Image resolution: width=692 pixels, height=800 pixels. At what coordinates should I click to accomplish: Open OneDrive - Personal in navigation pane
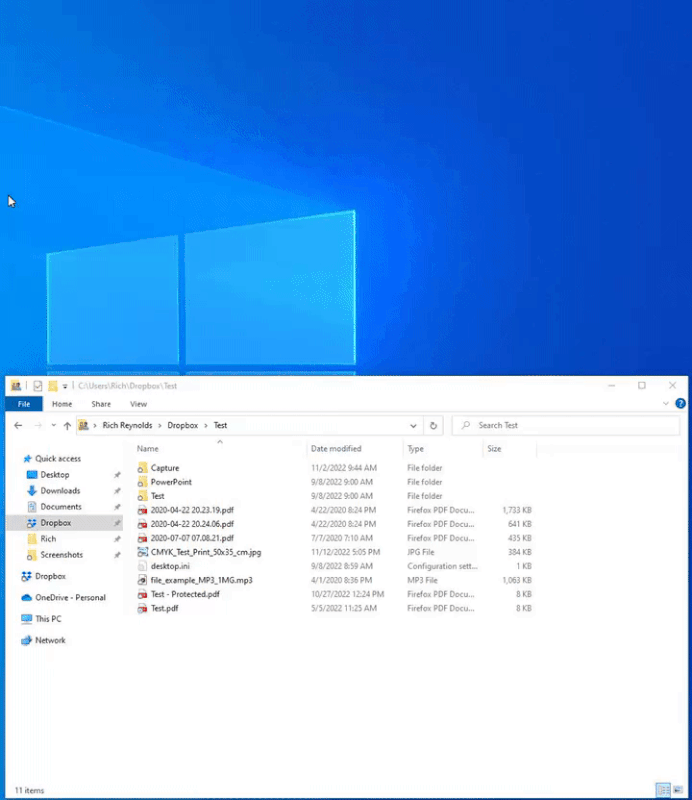coord(70,598)
